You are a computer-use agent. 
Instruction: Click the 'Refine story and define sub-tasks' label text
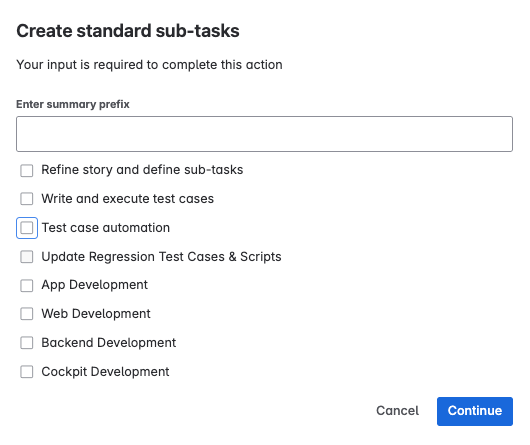pyautogui.click(x=142, y=170)
